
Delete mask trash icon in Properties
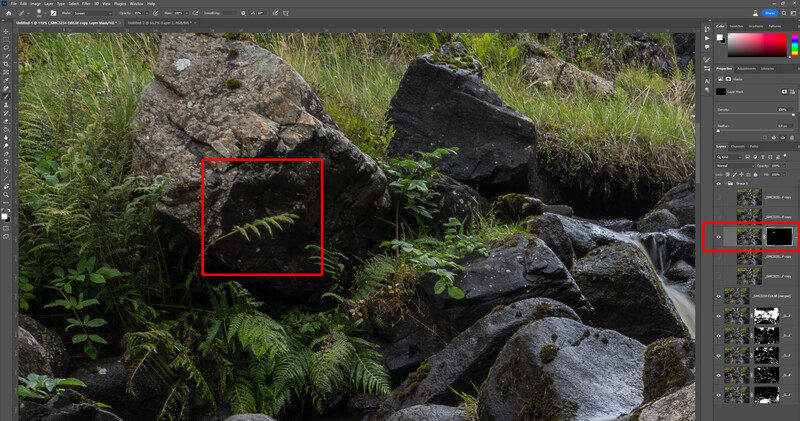coord(792,138)
